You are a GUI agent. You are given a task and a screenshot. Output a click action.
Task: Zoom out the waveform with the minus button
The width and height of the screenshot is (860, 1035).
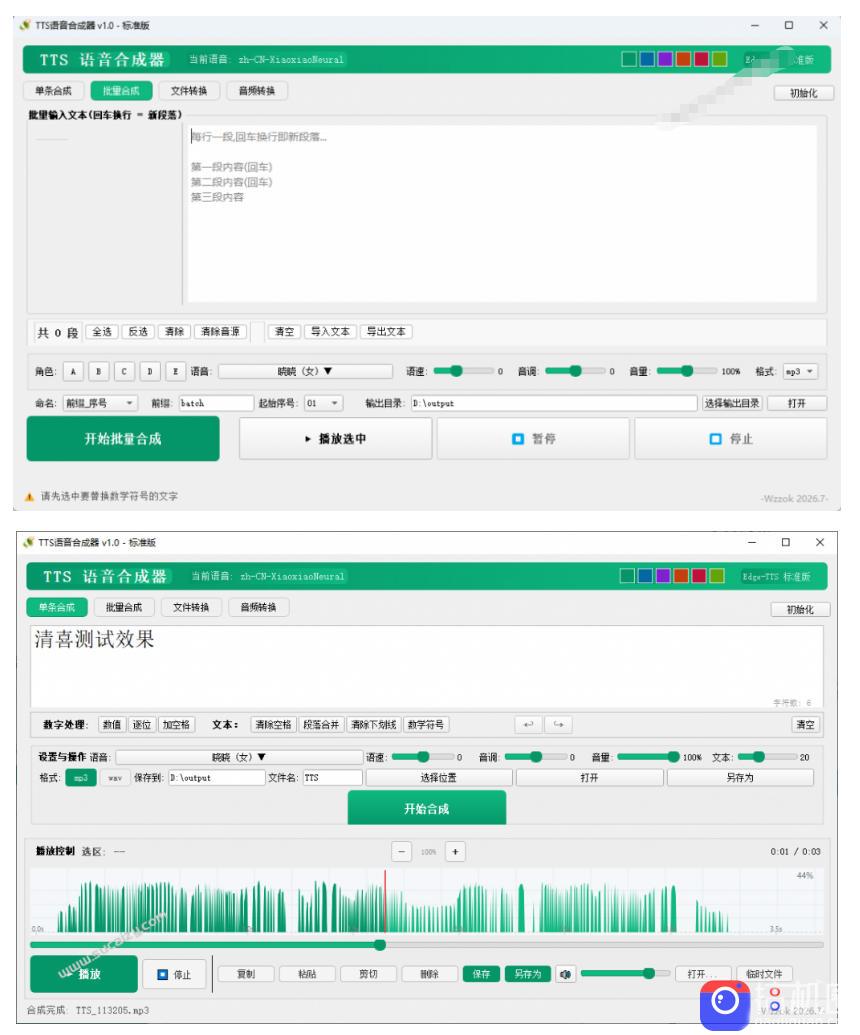401,851
